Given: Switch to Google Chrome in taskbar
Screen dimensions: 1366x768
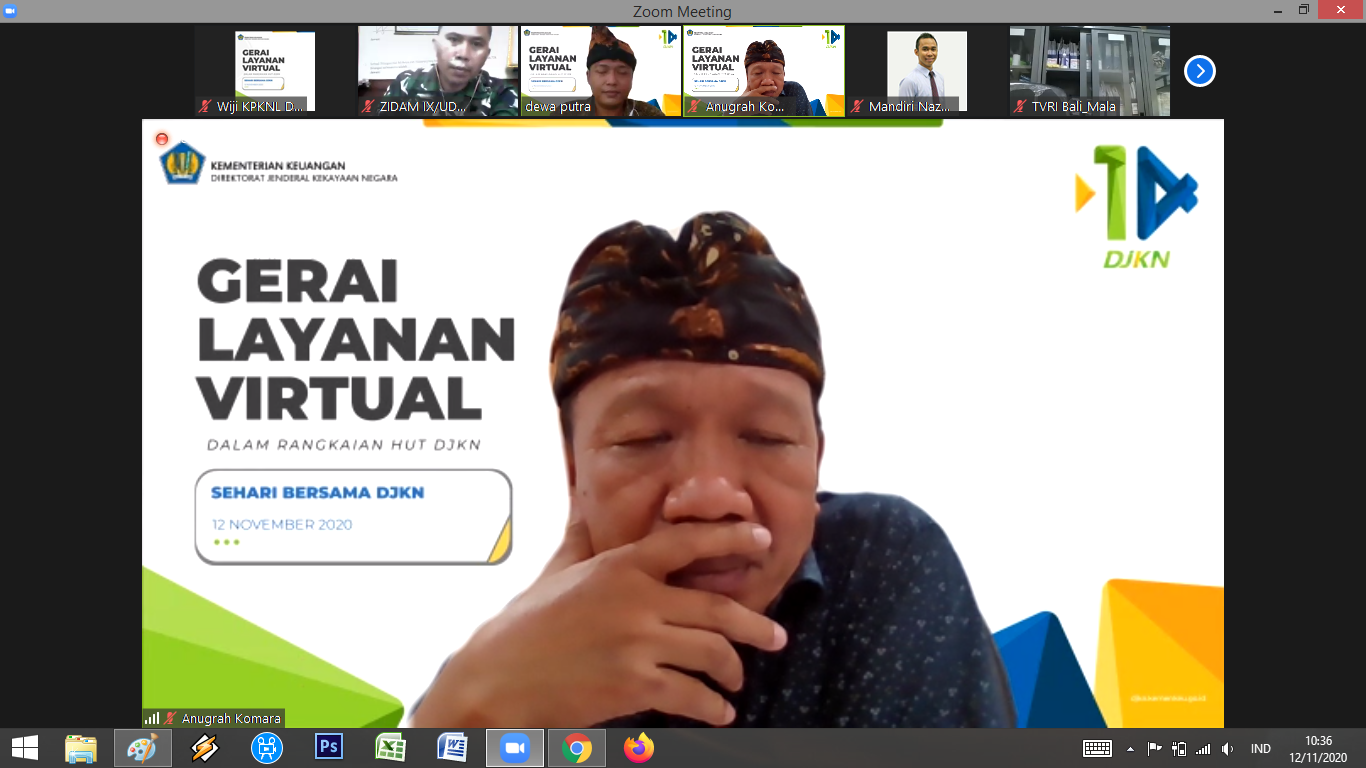Looking at the screenshot, I should tap(576, 748).
